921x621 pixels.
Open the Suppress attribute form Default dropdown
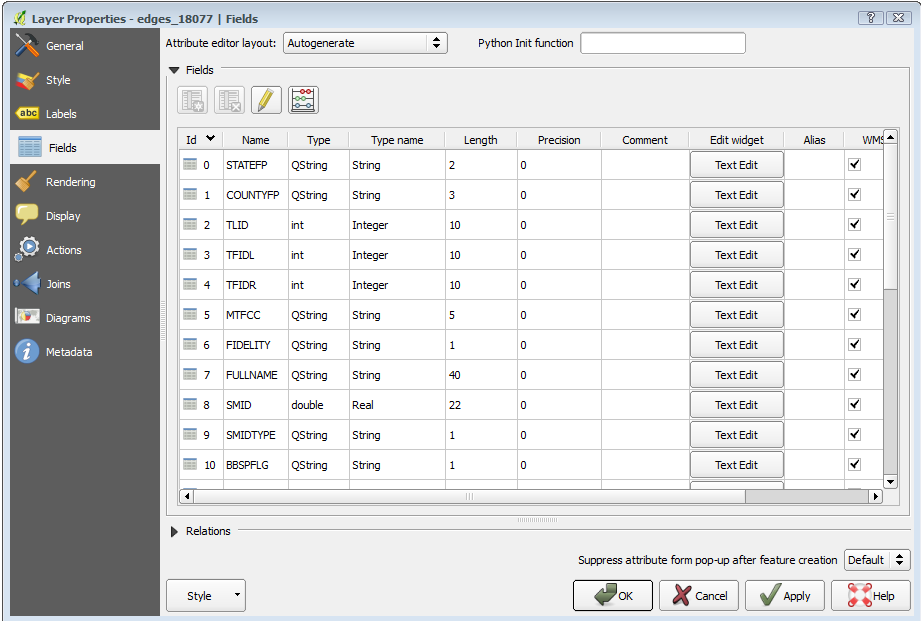coord(877,560)
